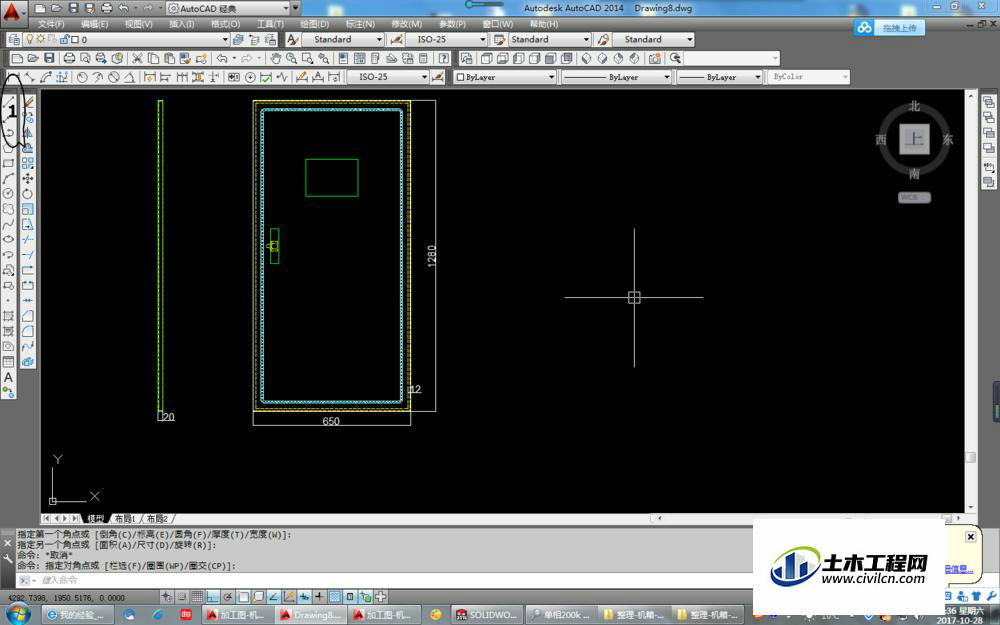Toggle Polar tracking in status bar
1000x625 pixels.
(228, 597)
